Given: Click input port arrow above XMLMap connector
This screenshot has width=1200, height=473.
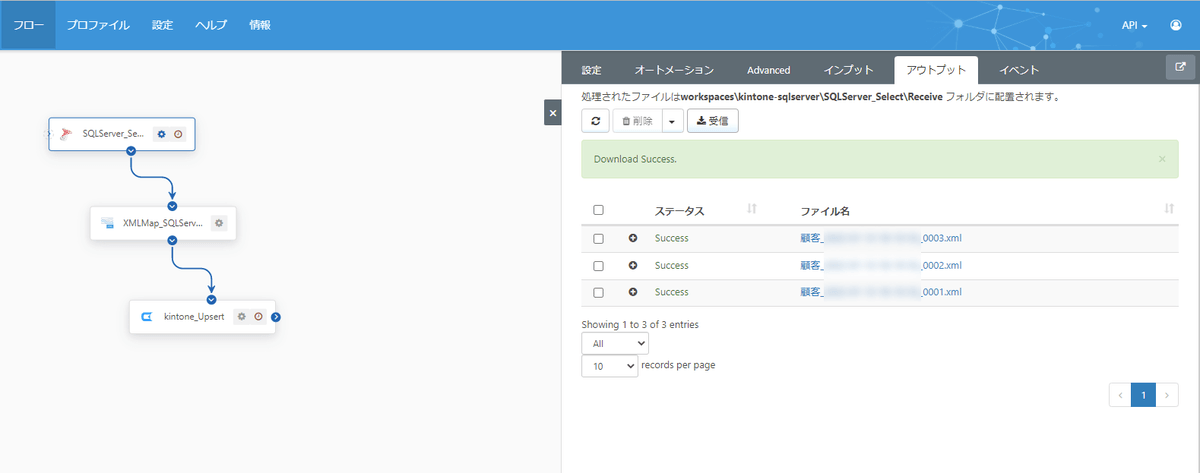Looking at the screenshot, I should 172,205.
